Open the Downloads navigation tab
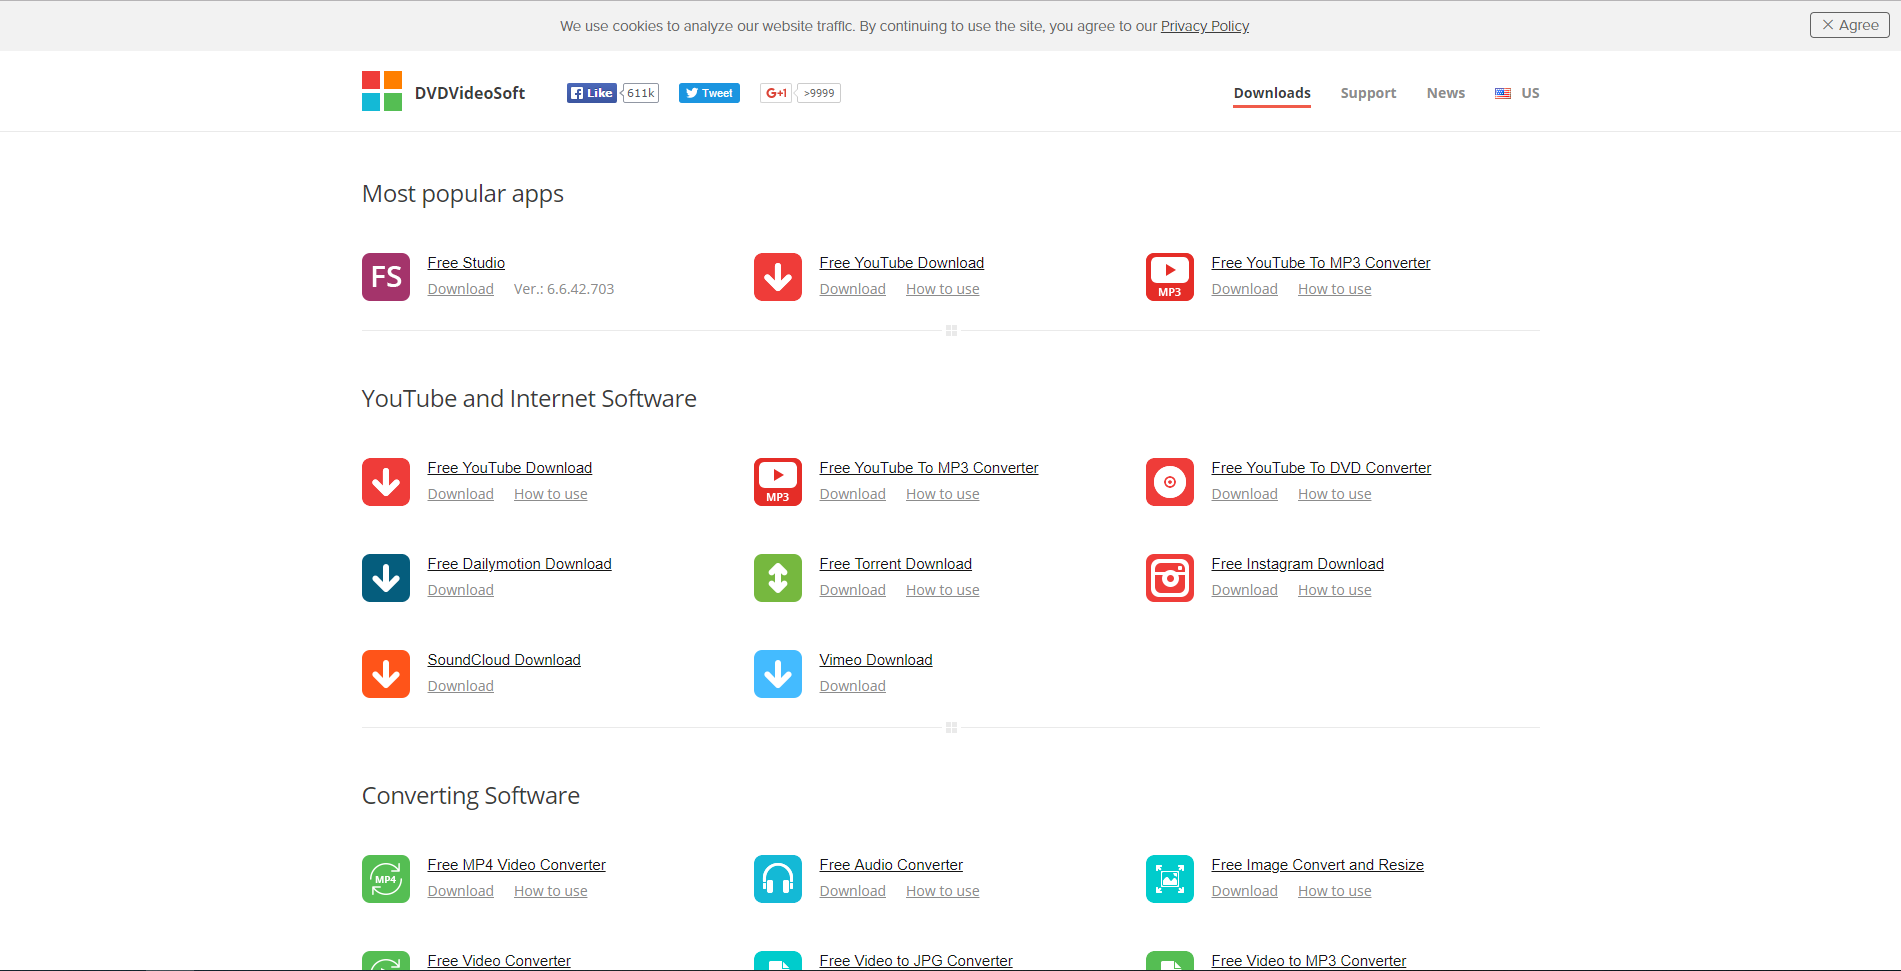The height and width of the screenshot is (971, 1901). 1271,93
